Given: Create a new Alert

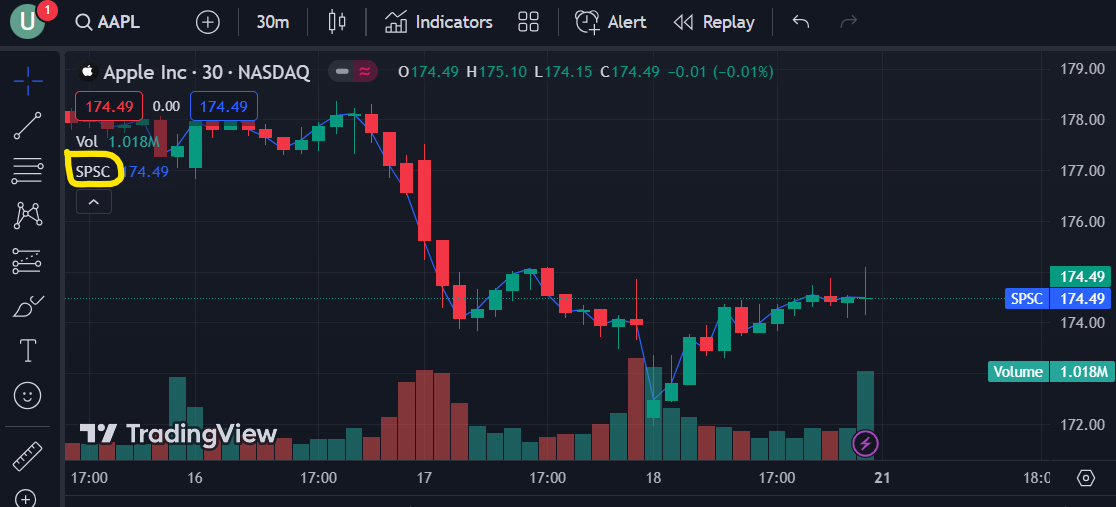Looking at the screenshot, I should tap(611, 22).
